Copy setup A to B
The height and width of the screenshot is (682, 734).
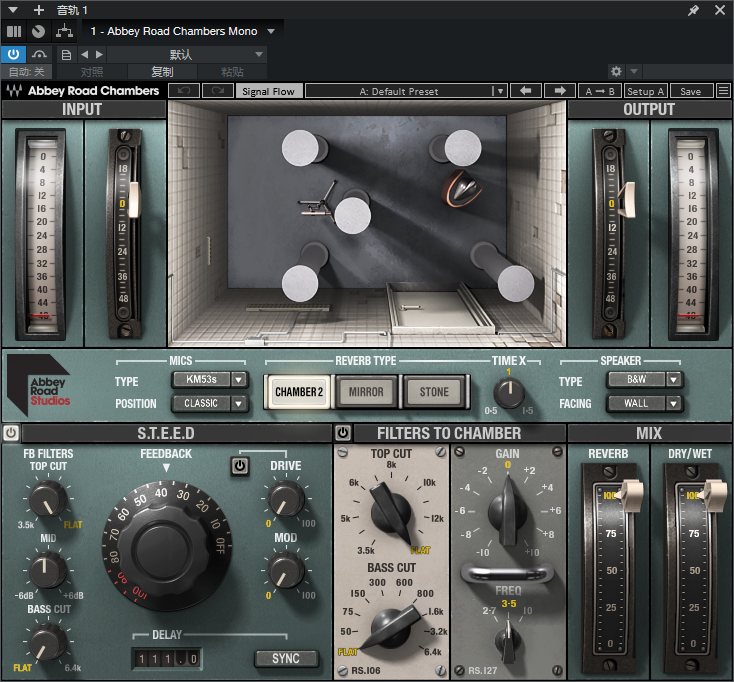coord(600,91)
